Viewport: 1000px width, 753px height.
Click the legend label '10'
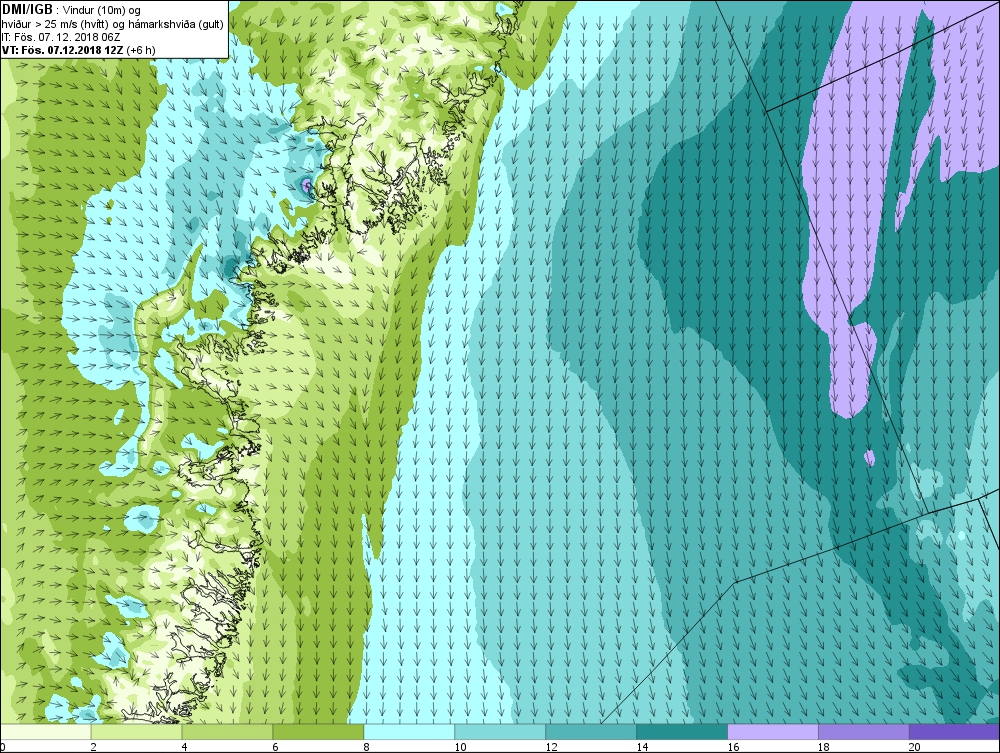[460, 747]
